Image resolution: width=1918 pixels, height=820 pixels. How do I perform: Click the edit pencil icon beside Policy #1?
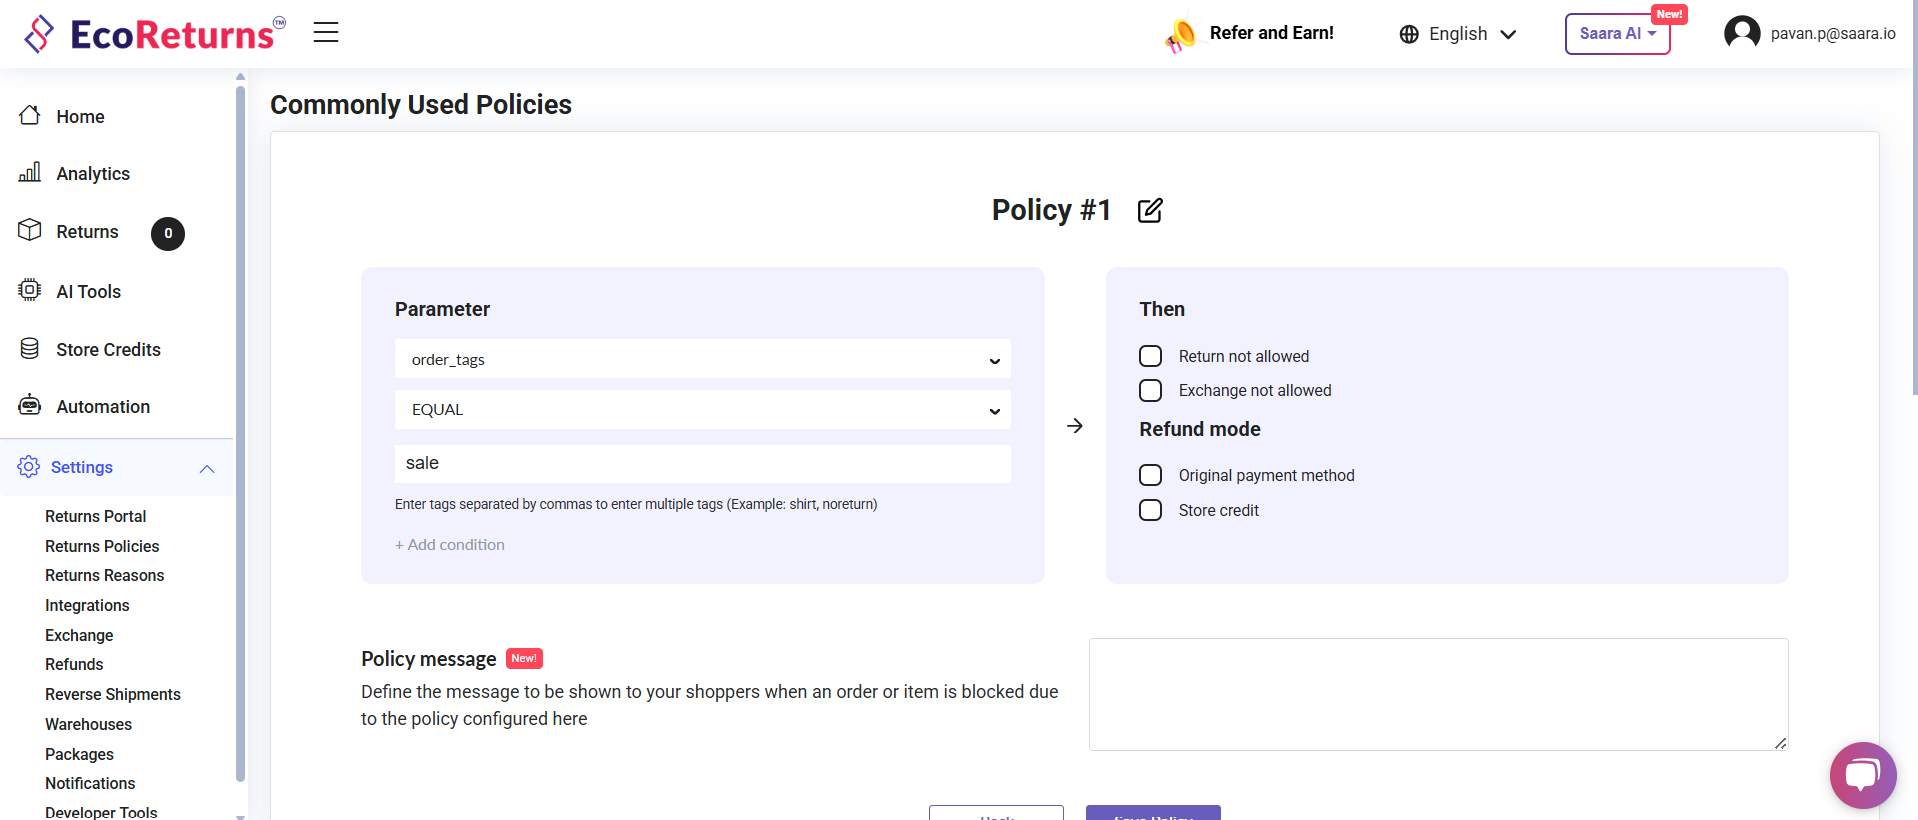tap(1150, 210)
